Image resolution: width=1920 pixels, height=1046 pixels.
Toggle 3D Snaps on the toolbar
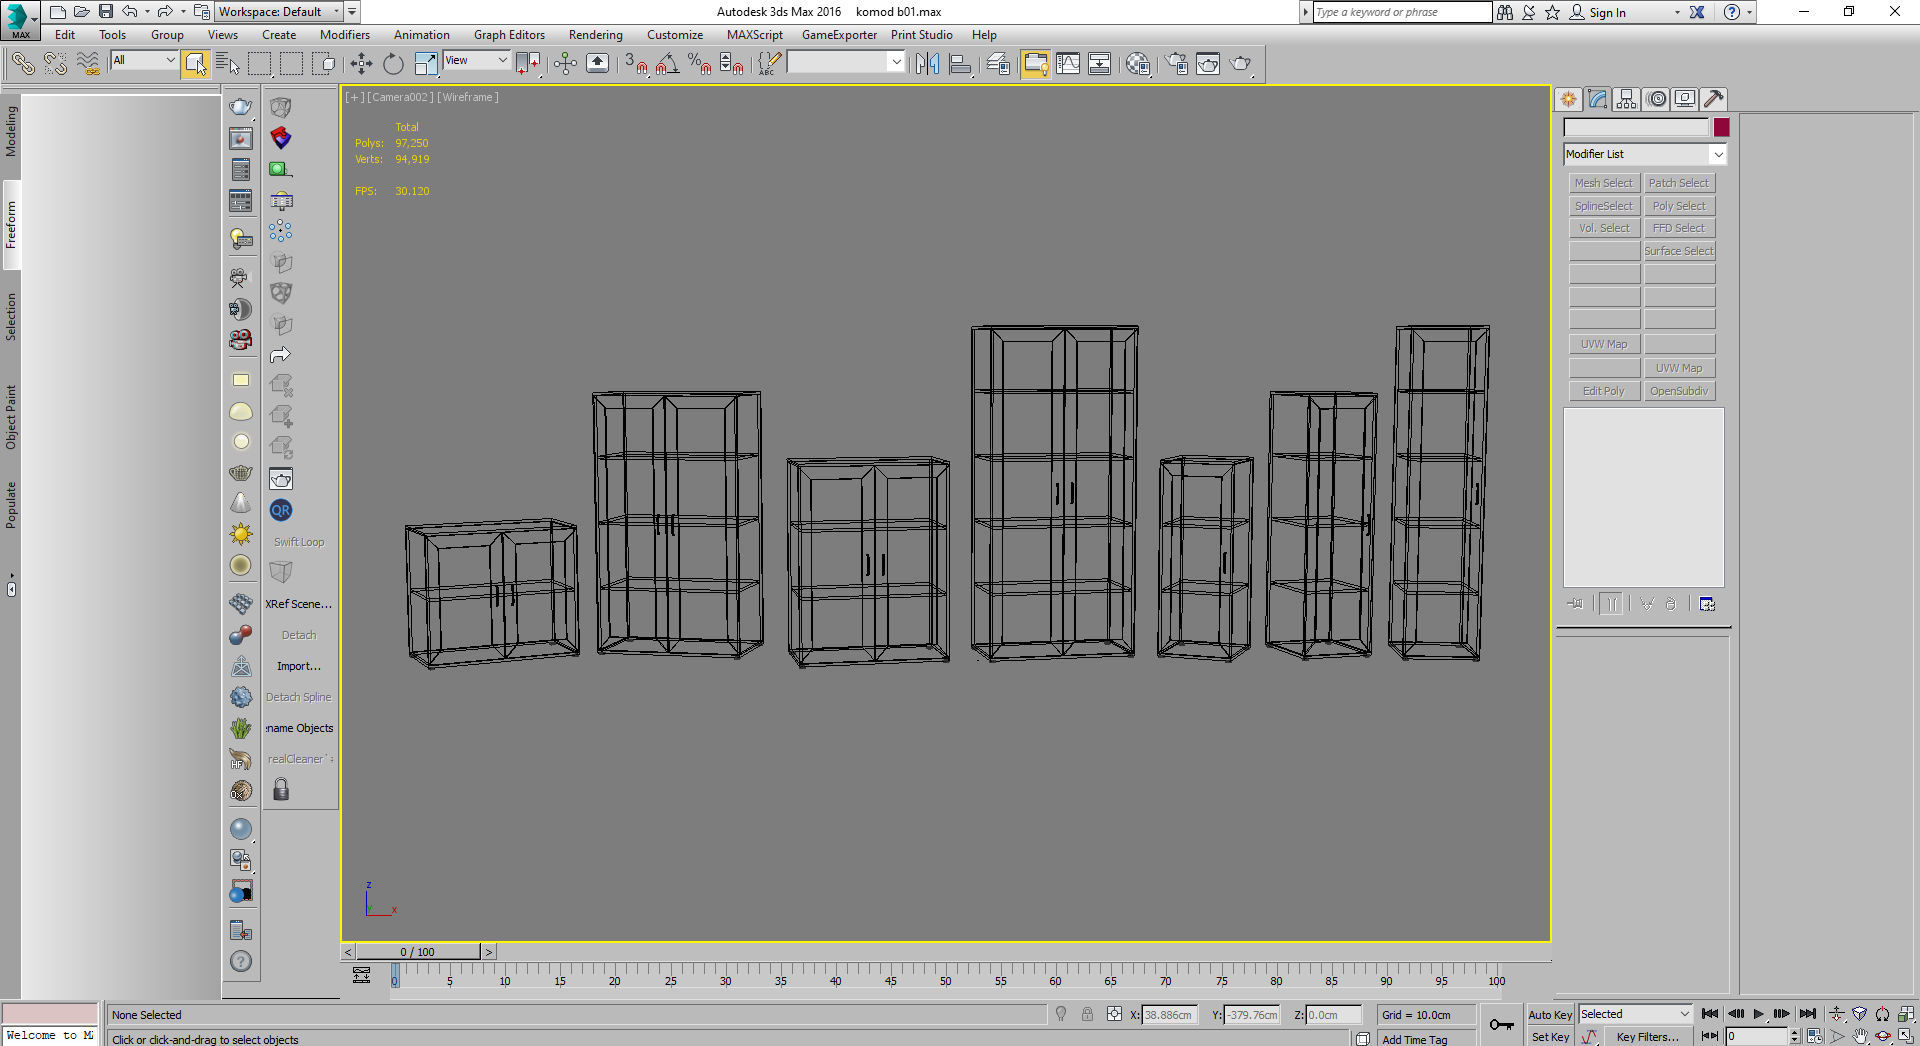tap(635, 64)
